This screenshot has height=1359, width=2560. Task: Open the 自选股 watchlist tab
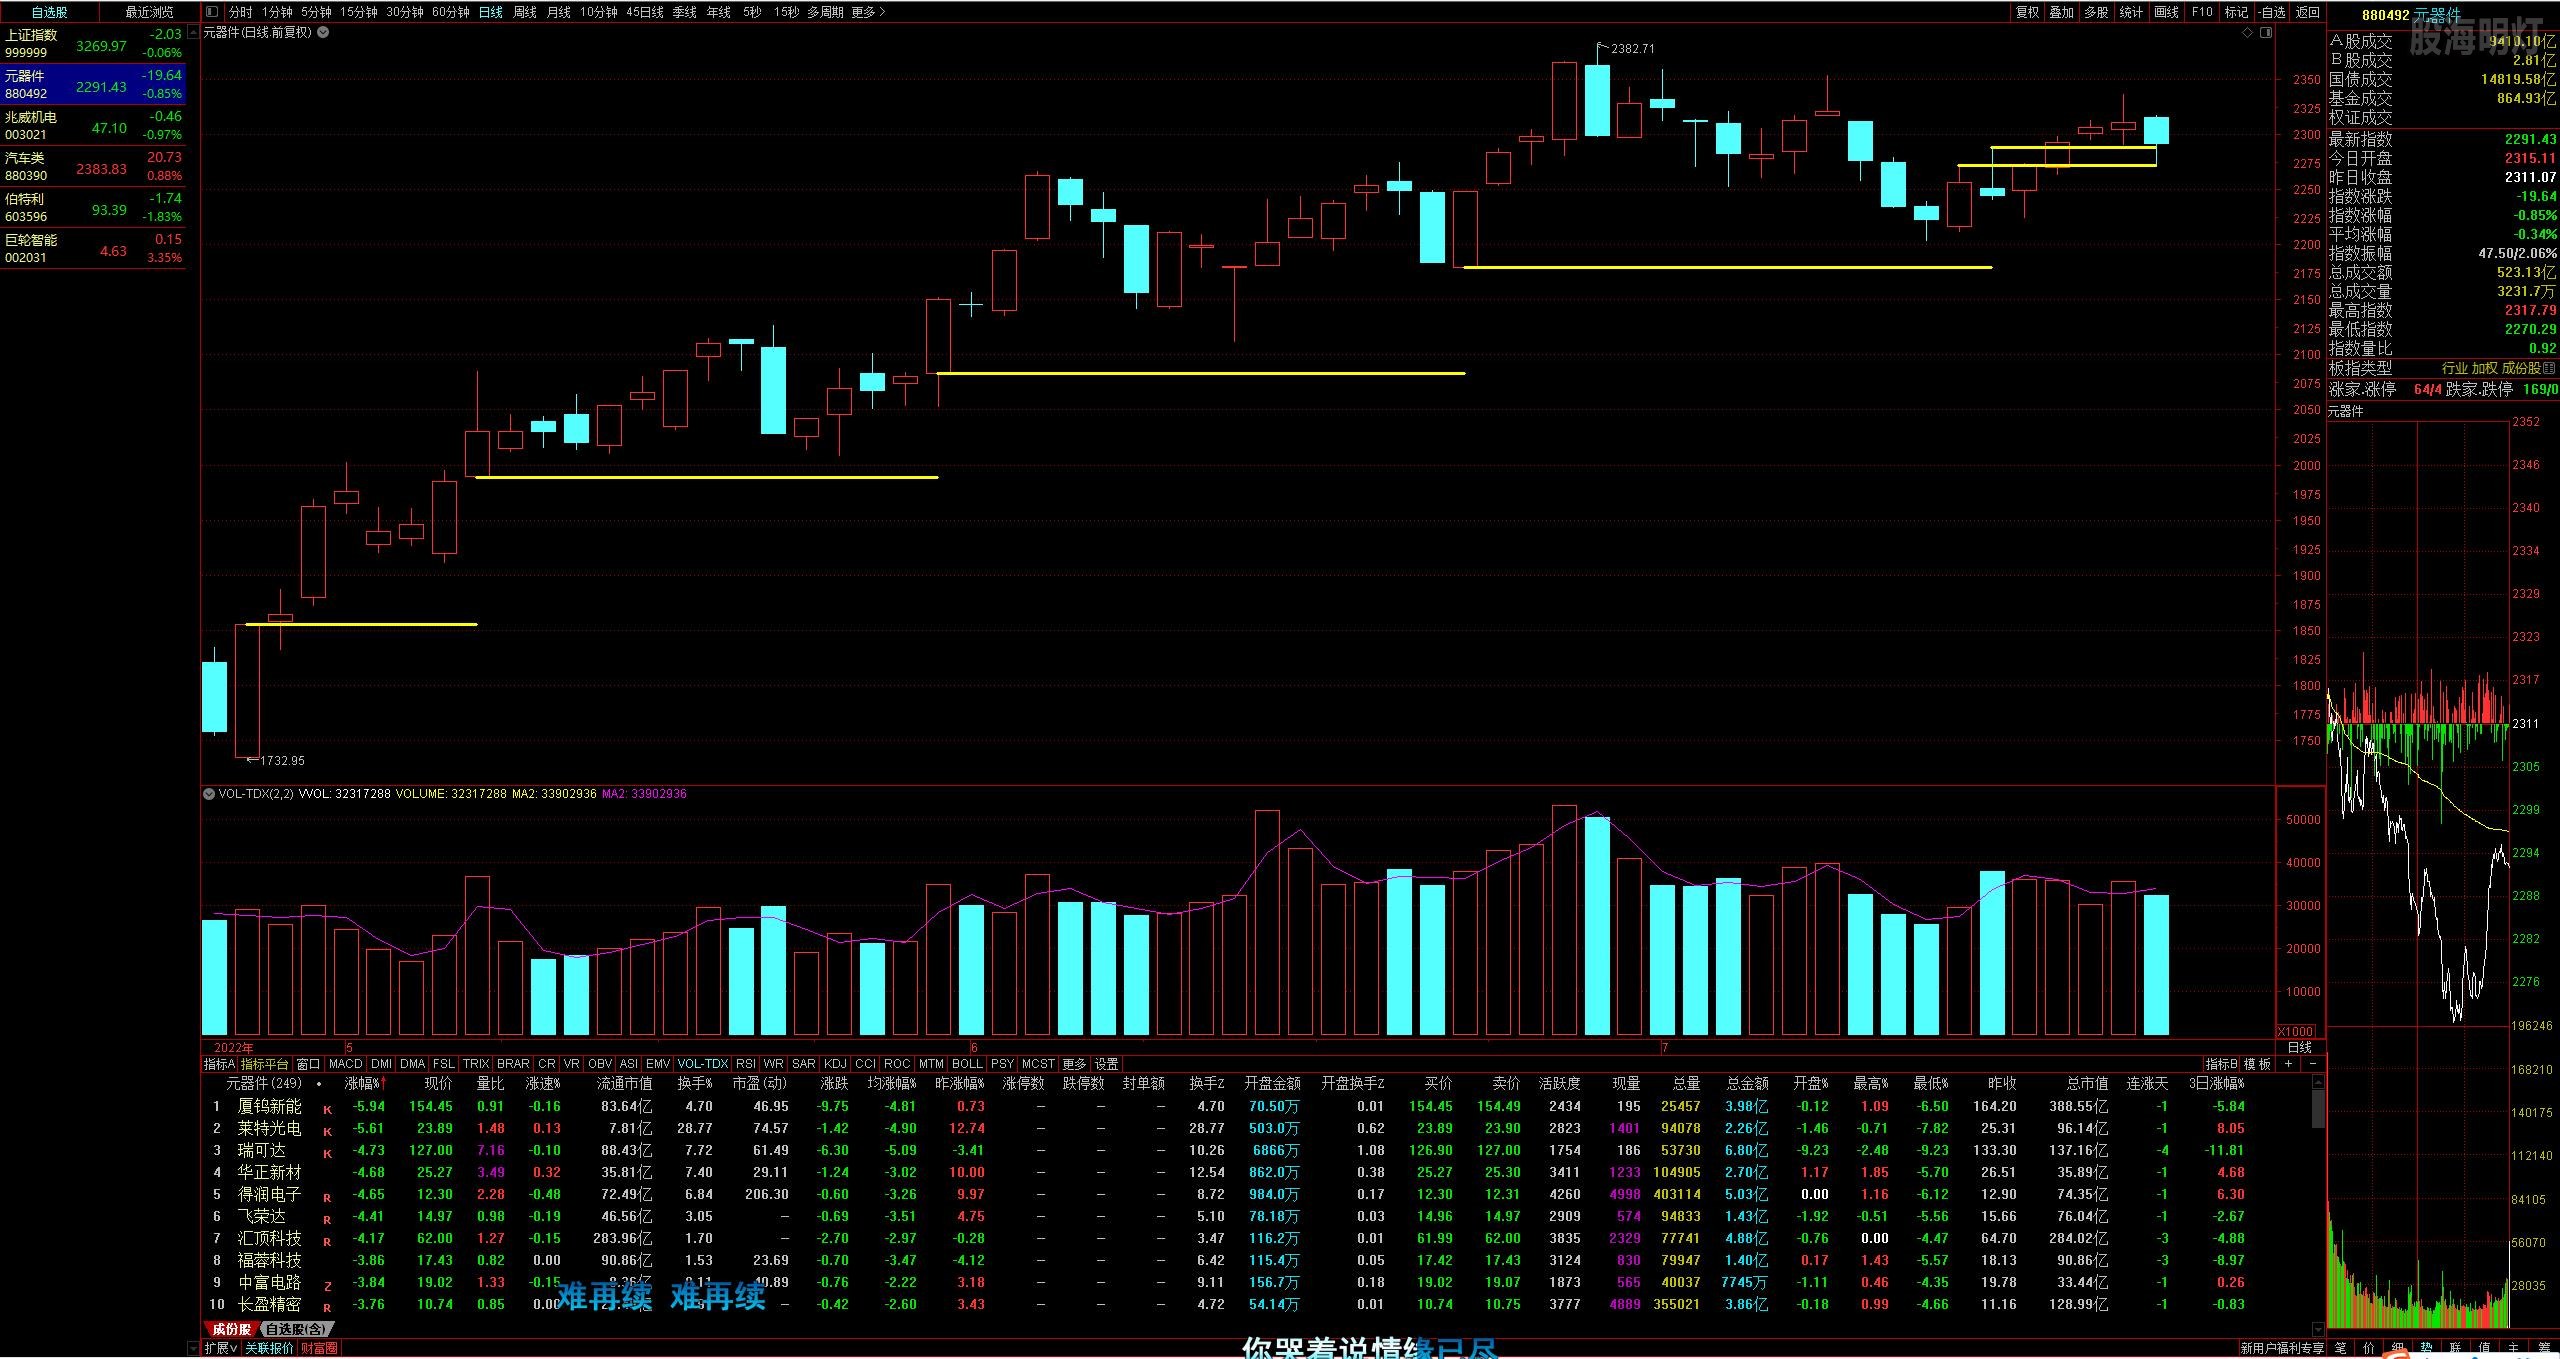tap(49, 12)
